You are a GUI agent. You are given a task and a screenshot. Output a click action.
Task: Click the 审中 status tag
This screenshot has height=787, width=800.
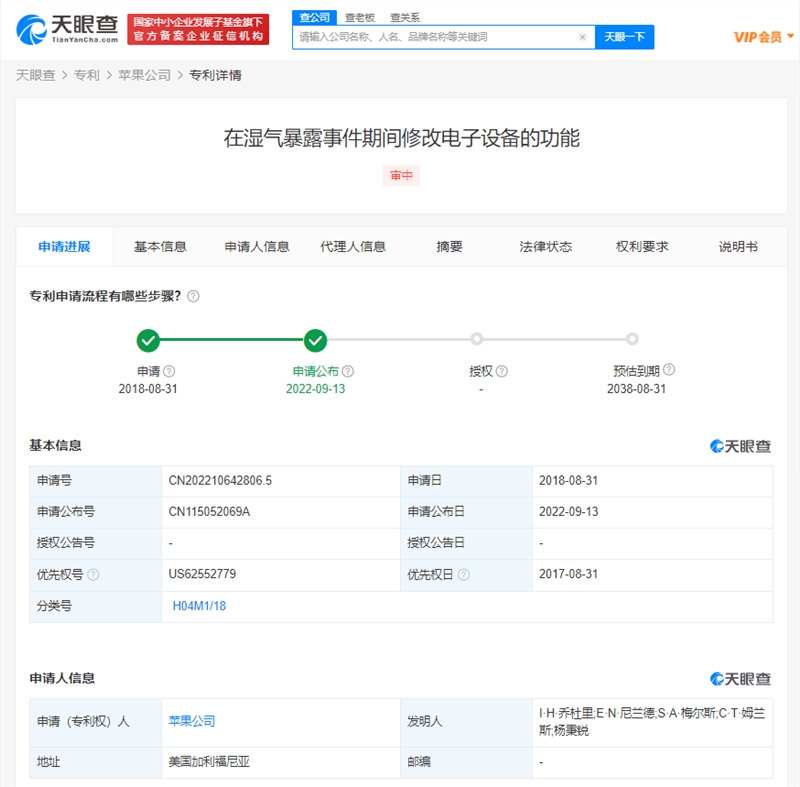click(401, 175)
